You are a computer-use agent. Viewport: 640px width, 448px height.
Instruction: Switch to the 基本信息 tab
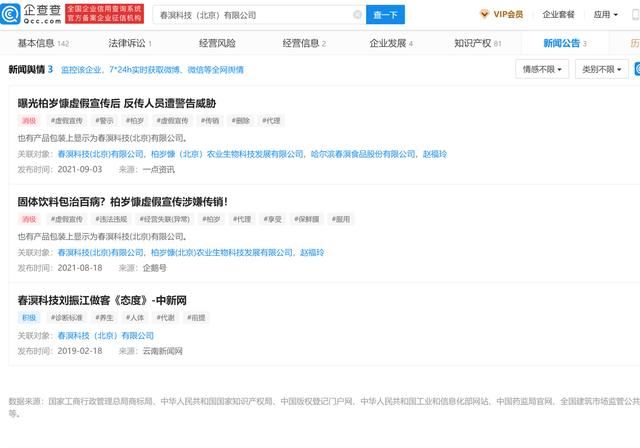(x=42, y=44)
